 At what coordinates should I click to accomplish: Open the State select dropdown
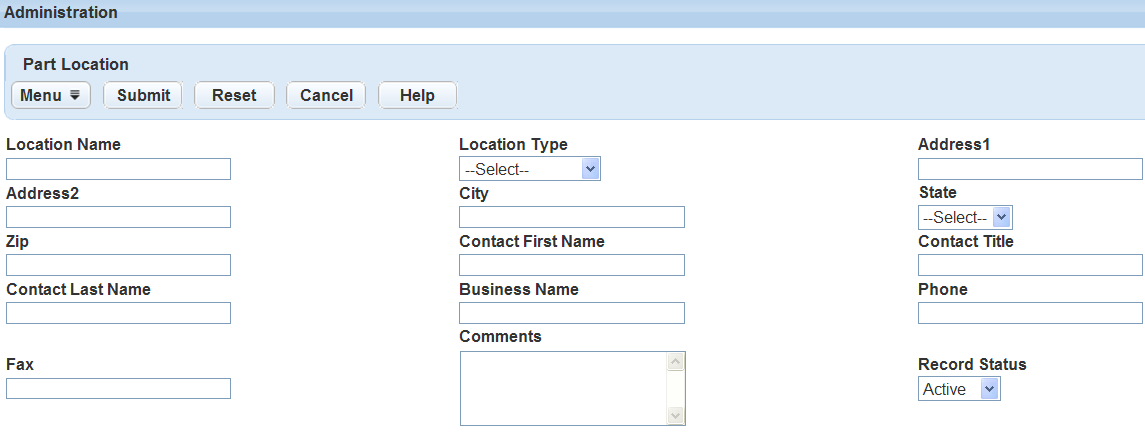click(964, 217)
